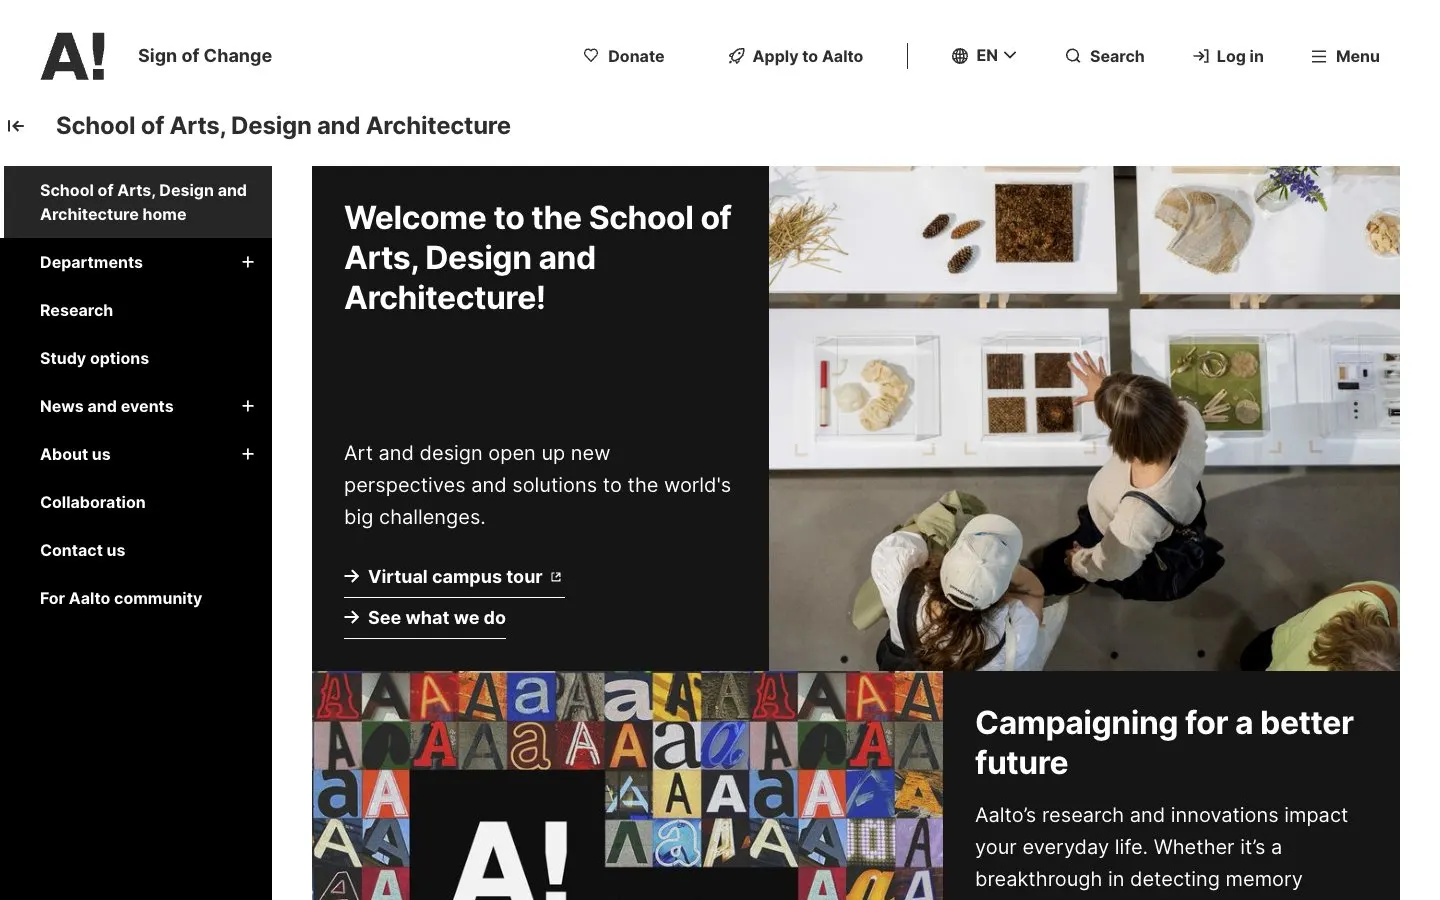Open Study options in the sidebar

pyautogui.click(x=94, y=358)
